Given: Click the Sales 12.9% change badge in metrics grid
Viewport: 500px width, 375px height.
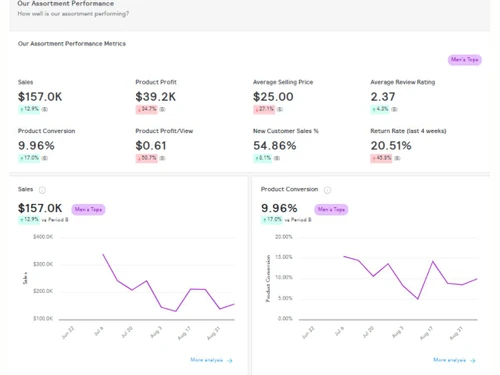Looking at the screenshot, I should tap(29, 109).
